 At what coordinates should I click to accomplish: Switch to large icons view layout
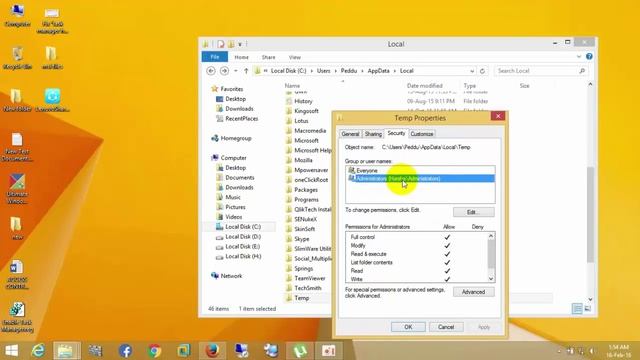(x=588, y=309)
